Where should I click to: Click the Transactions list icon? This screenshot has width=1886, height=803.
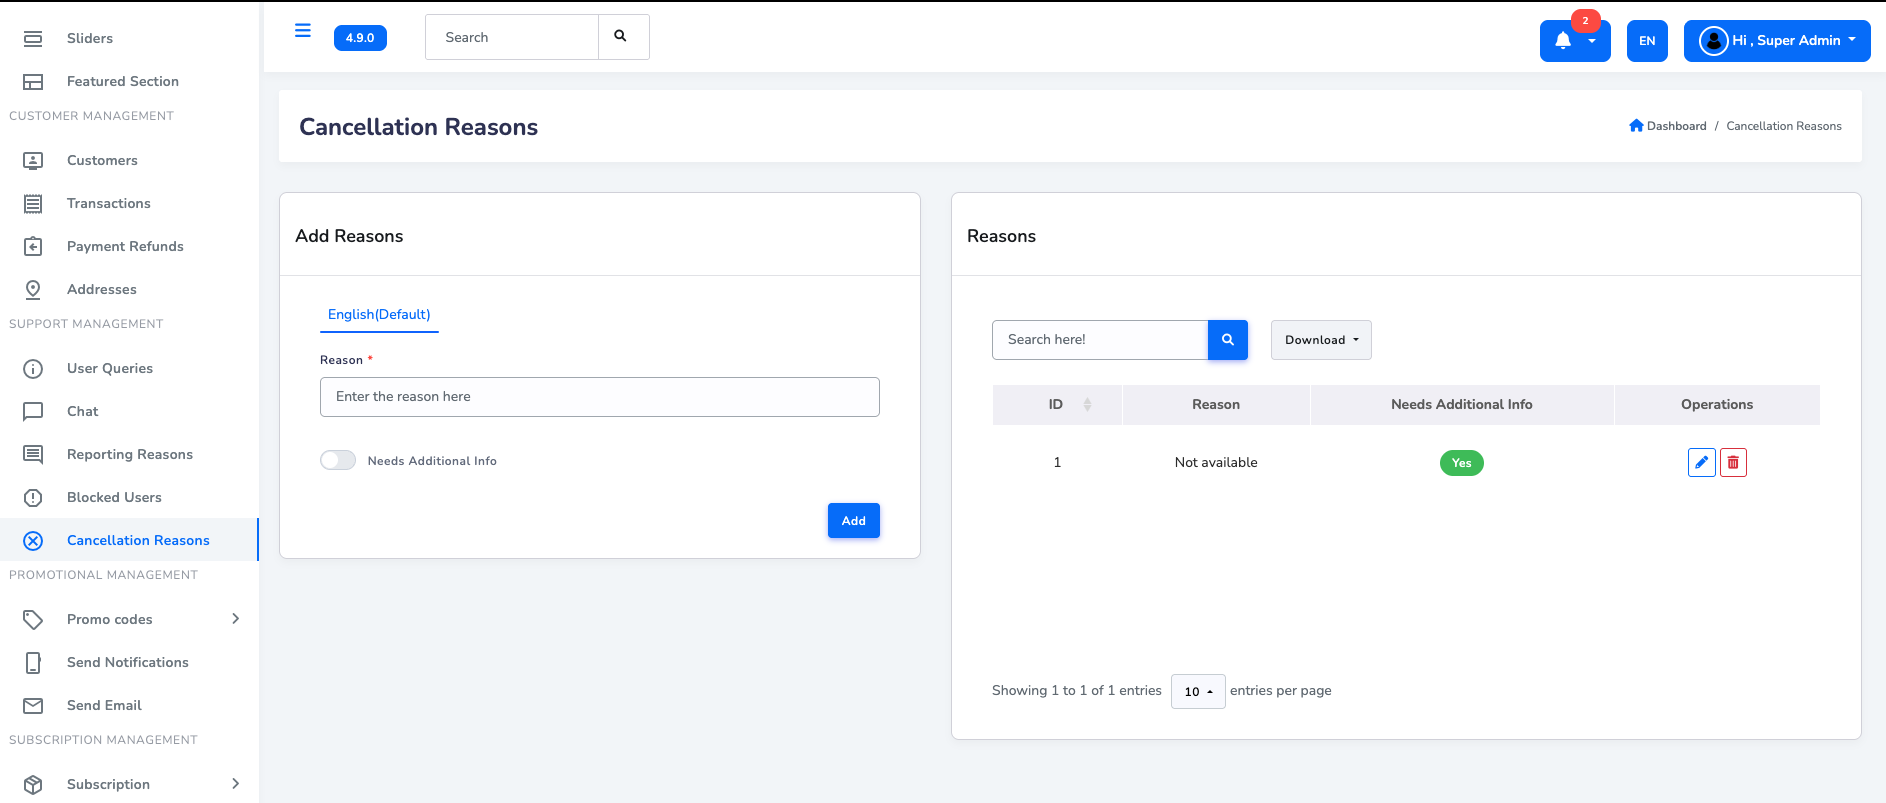coord(33,204)
